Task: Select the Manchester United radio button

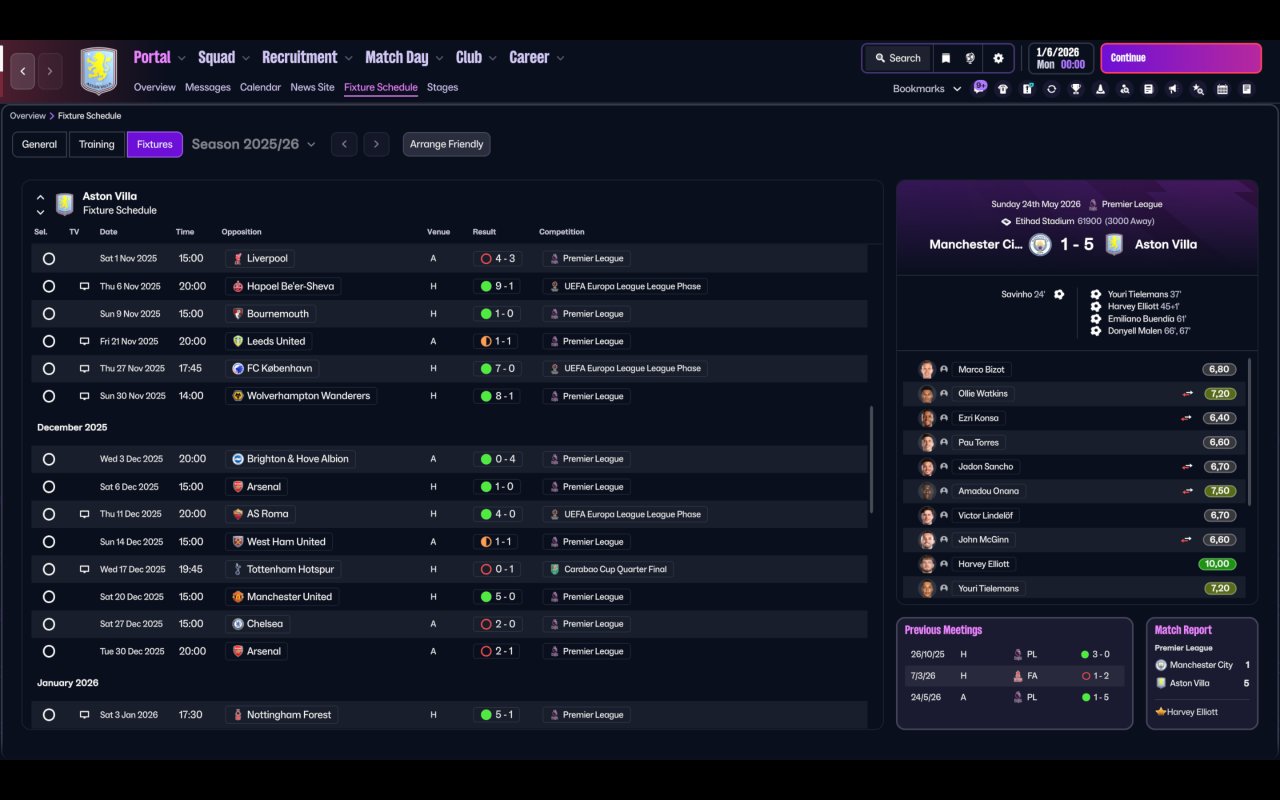Action: pos(49,597)
